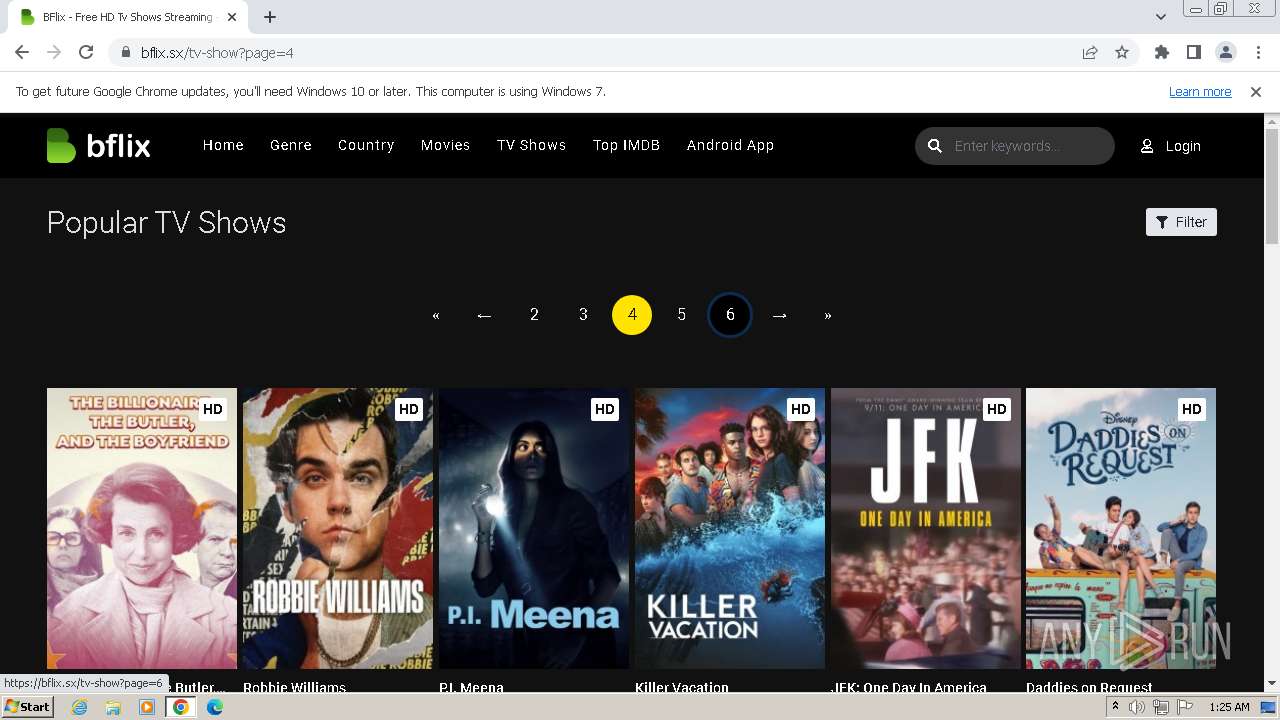Show hidden tray icons arrow
The image size is (1280, 720).
click(x=1115, y=707)
